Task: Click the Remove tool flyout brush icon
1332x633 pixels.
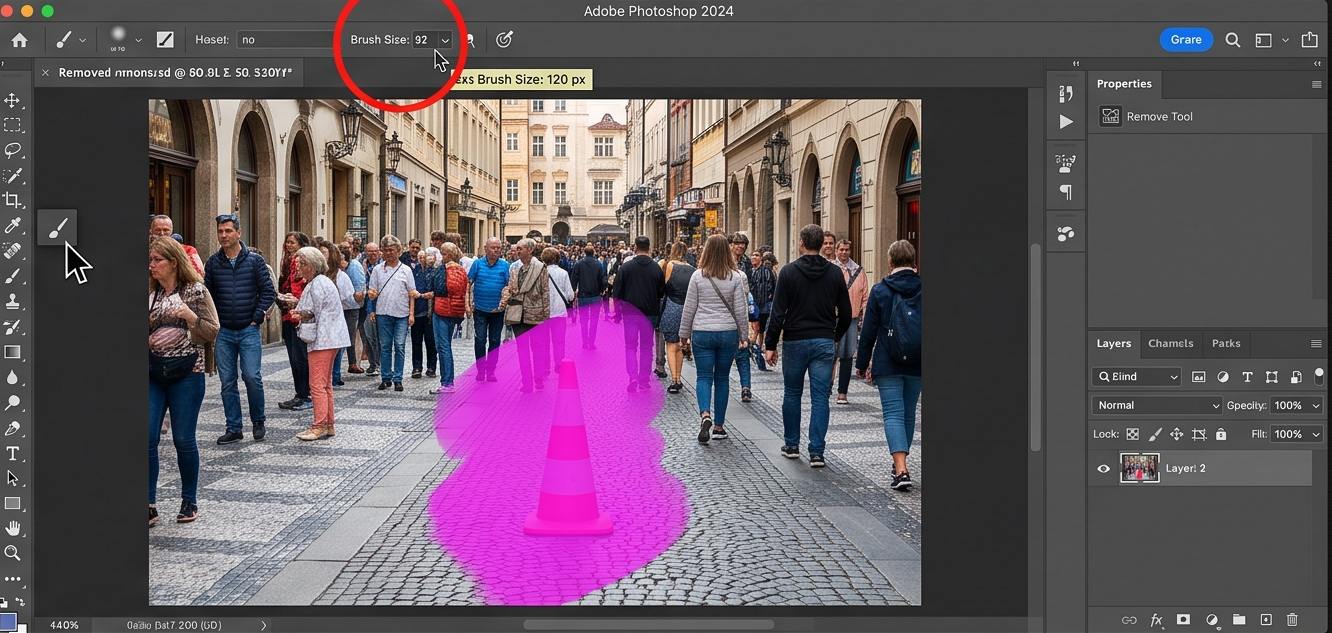Action: (57, 227)
